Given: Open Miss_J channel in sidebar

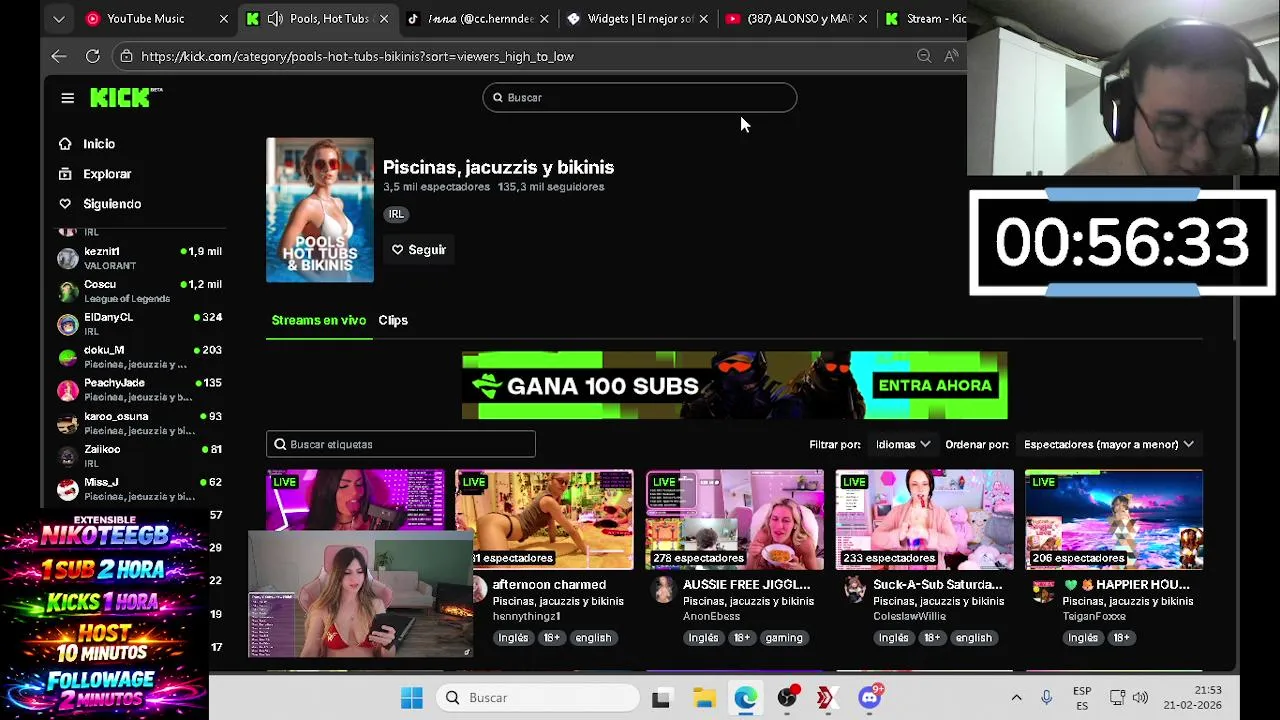Looking at the screenshot, I should (x=139, y=489).
